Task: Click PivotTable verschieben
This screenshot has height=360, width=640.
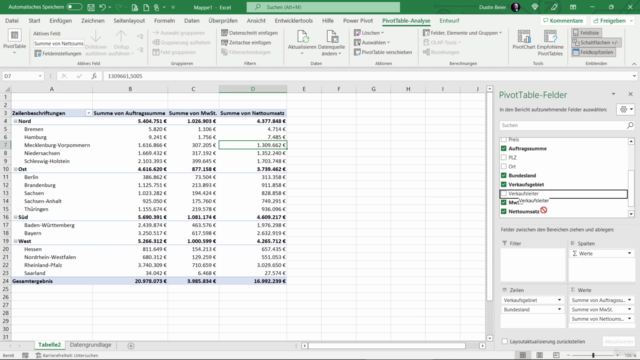Action: (383, 52)
